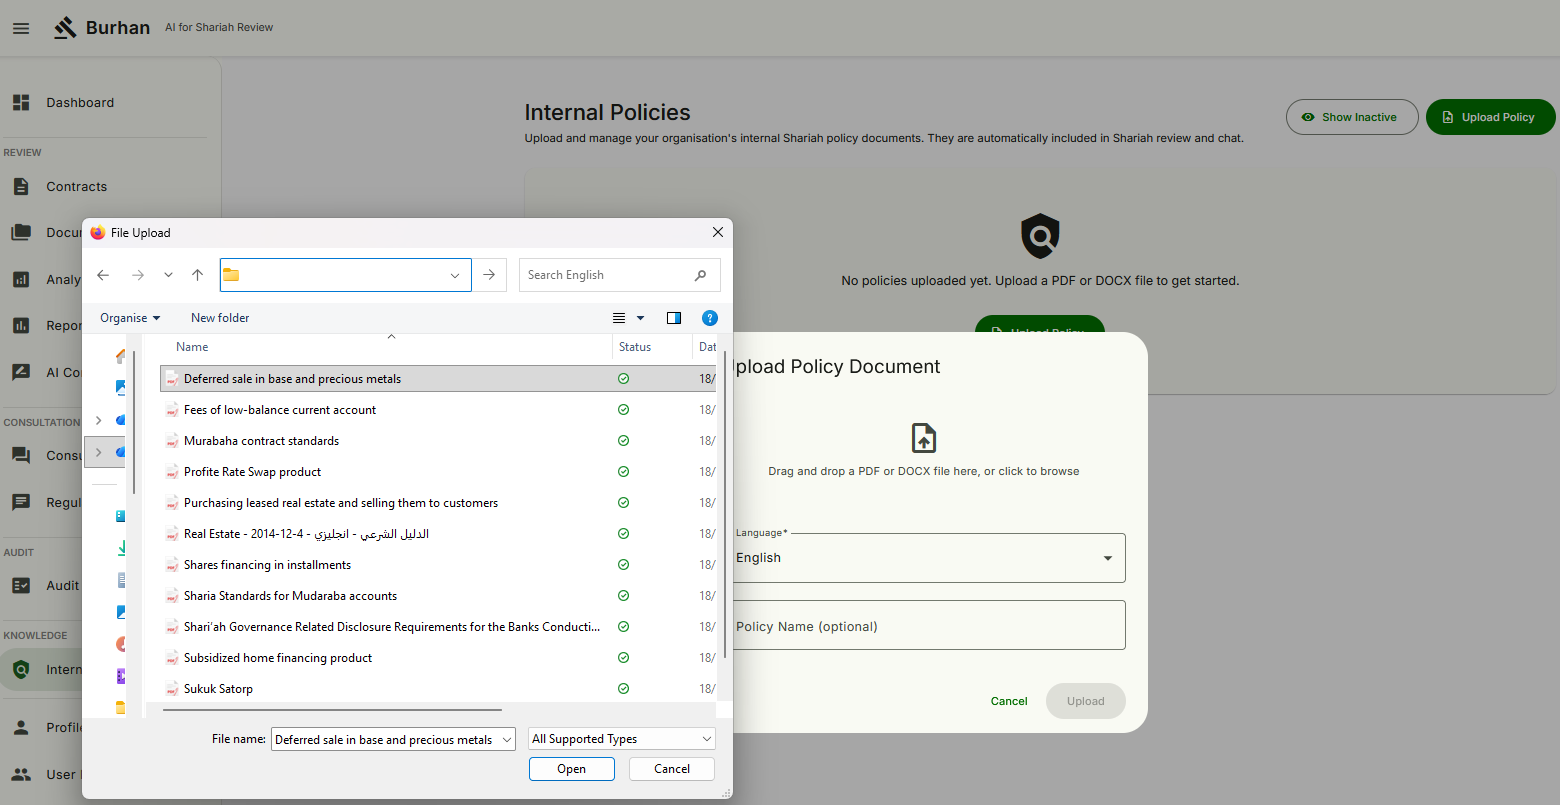
Task: Click the Profile person icon in sidebar
Action: pos(21,727)
